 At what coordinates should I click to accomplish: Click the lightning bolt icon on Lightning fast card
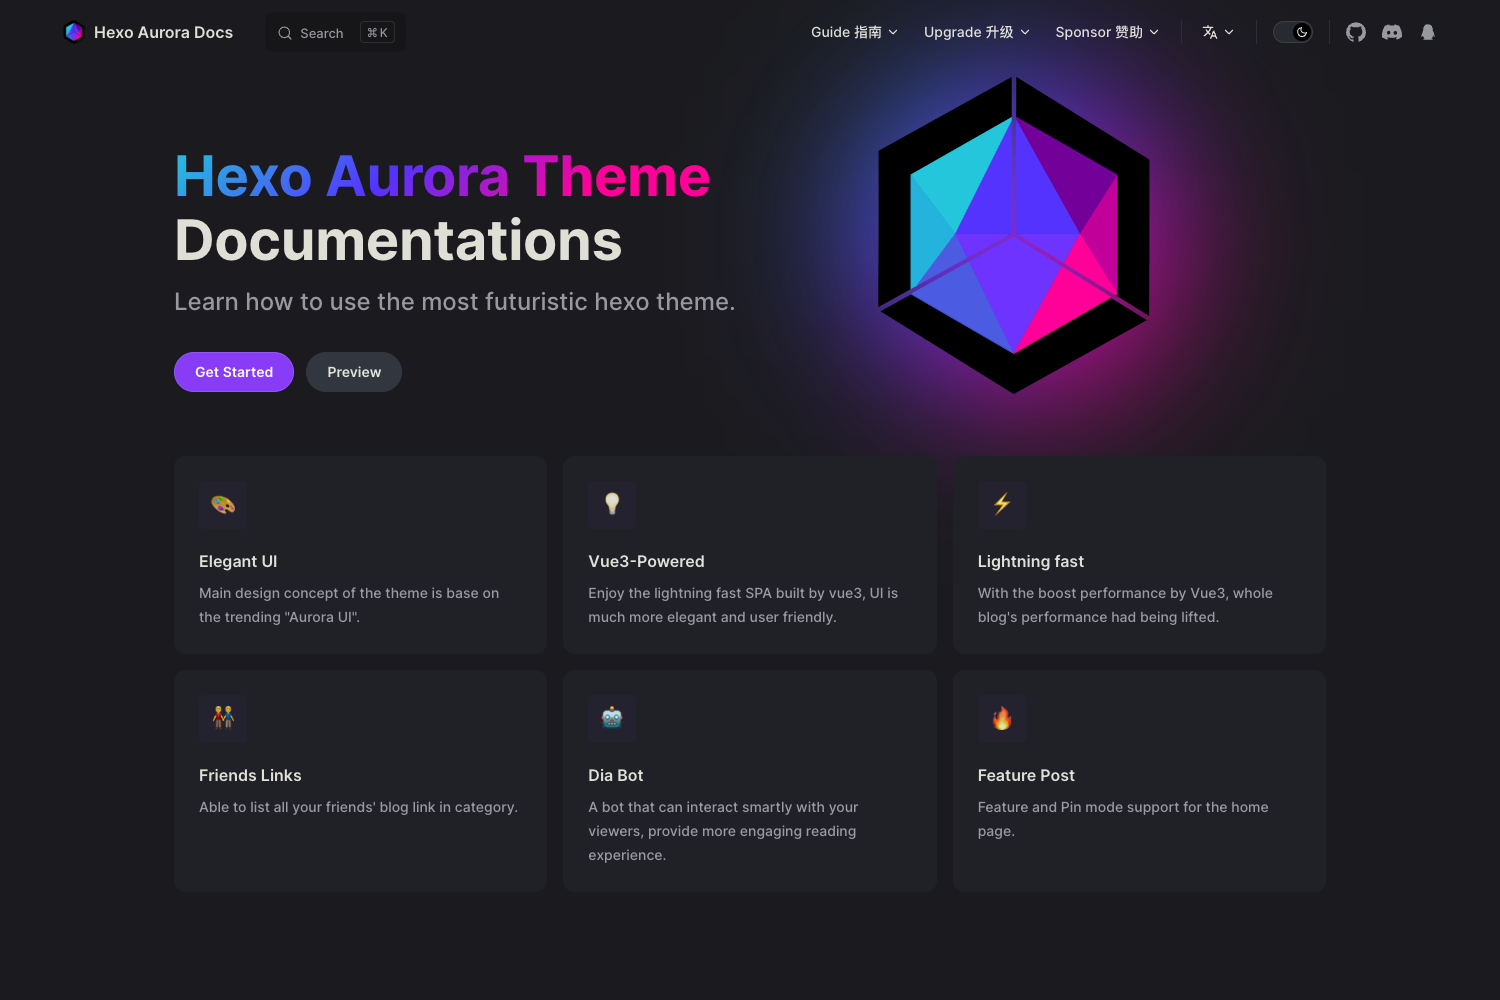coord(1002,505)
